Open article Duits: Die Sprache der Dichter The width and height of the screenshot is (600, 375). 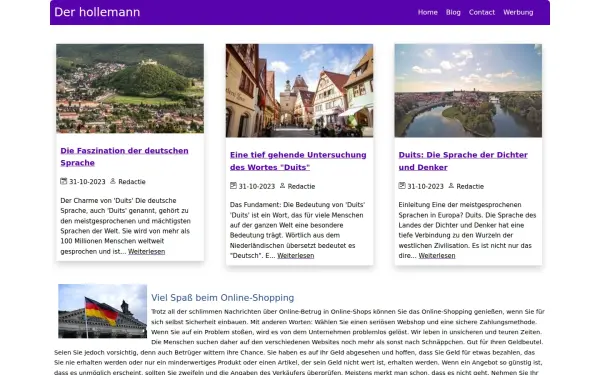pyautogui.click(x=463, y=161)
